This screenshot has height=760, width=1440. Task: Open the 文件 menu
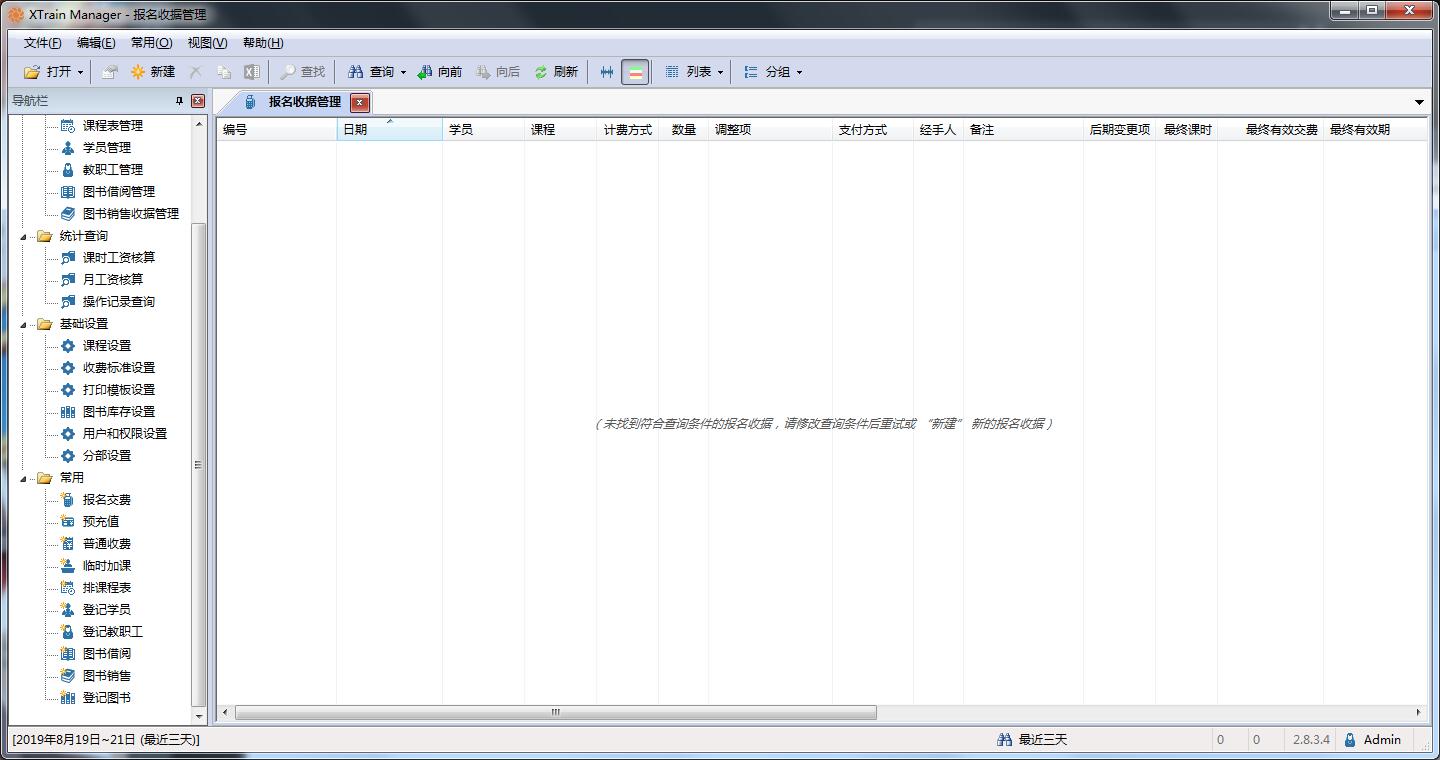[42, 43]
